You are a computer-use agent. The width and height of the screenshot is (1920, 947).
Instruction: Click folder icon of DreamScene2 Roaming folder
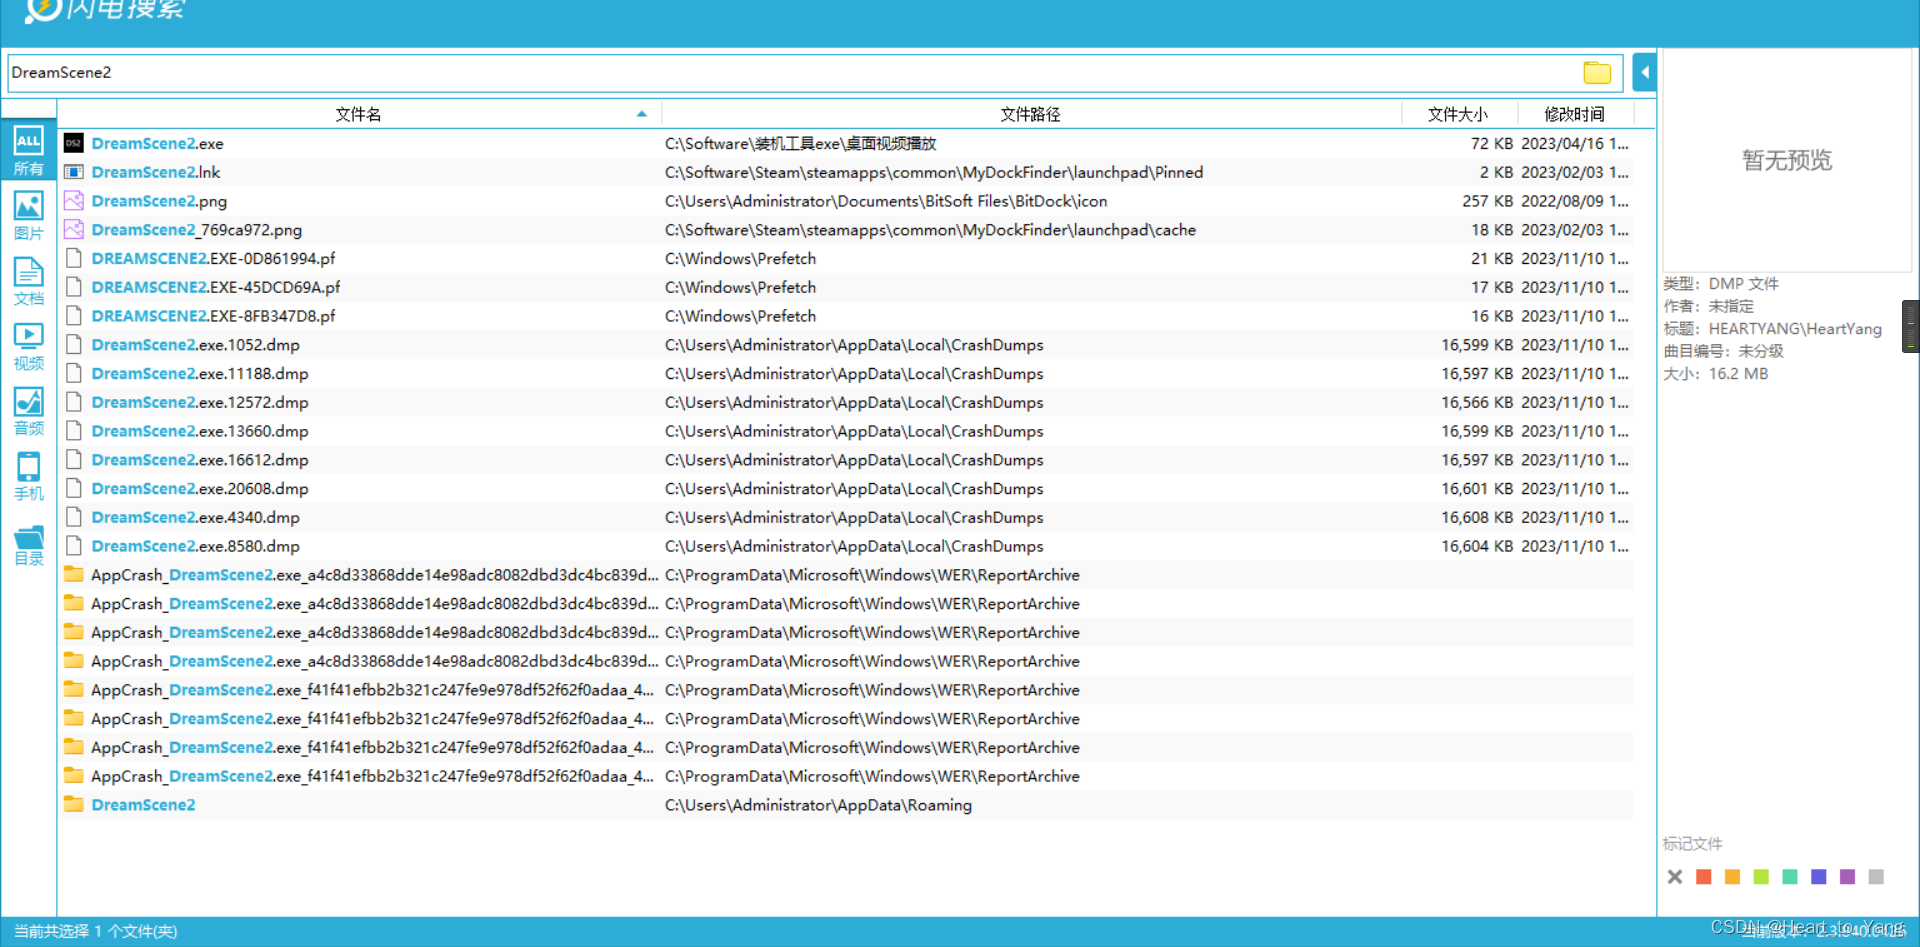click(x=73, y=804)
